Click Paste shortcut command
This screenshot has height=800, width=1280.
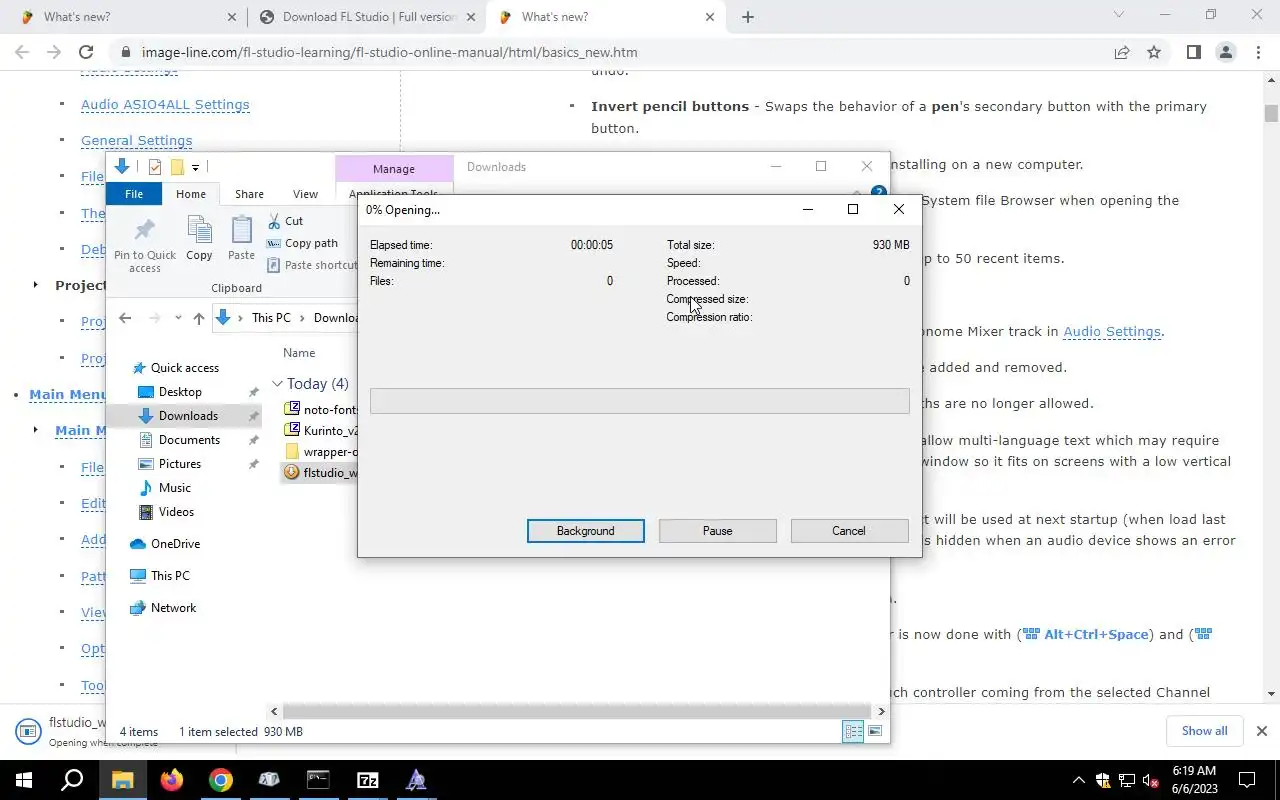tap(312, 265)
